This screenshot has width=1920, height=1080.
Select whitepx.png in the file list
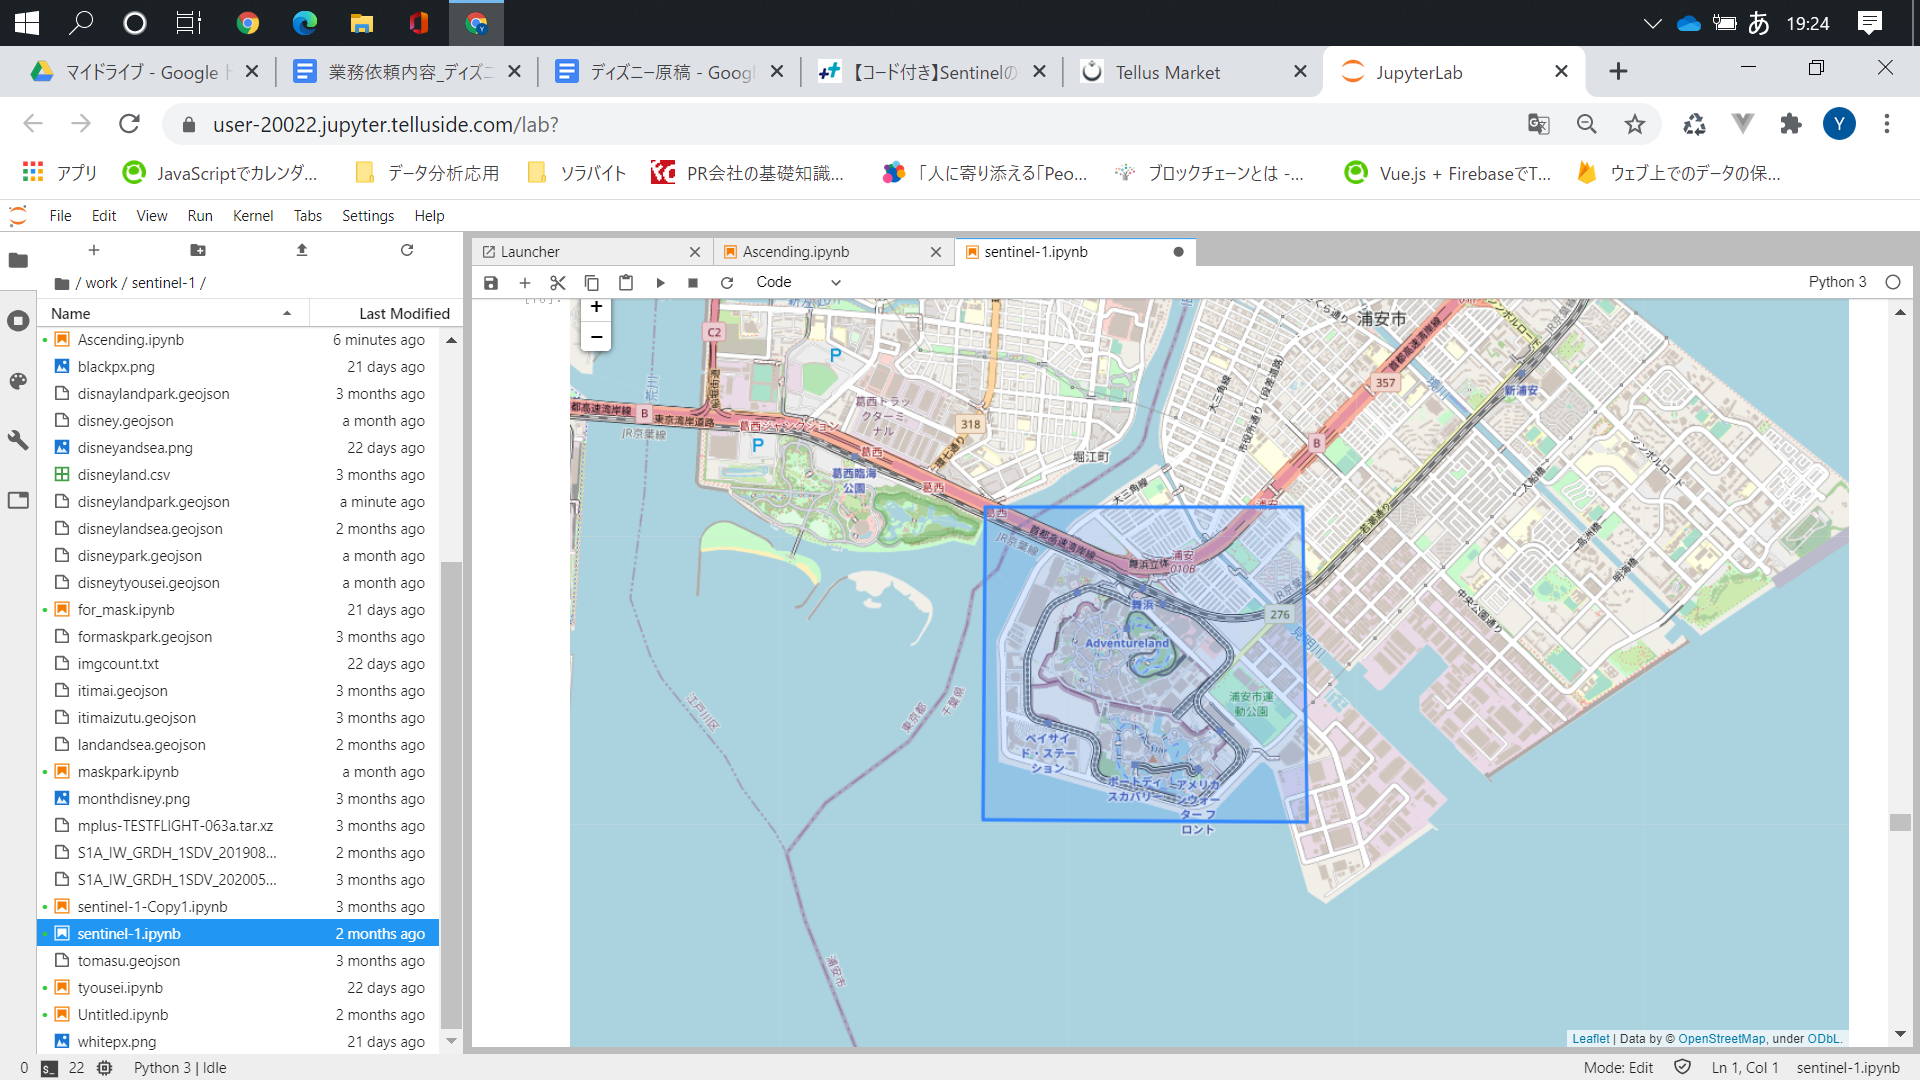pos(238,1042)
